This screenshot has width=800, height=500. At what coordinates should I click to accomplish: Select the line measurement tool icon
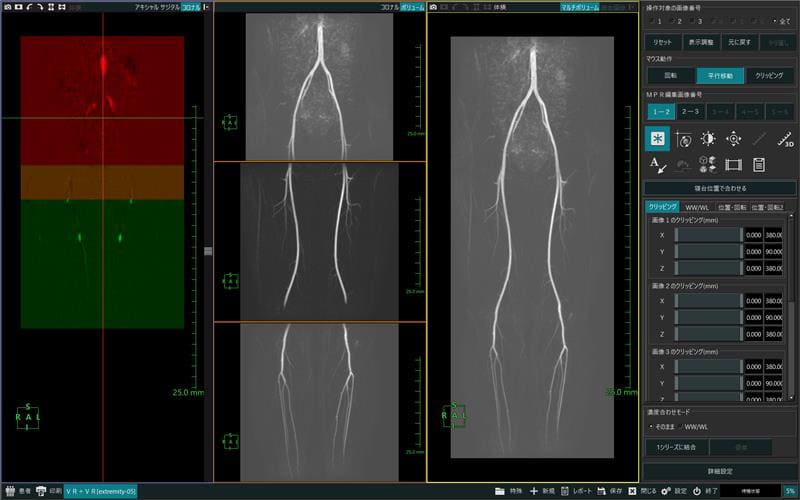(x=759, y=139)
